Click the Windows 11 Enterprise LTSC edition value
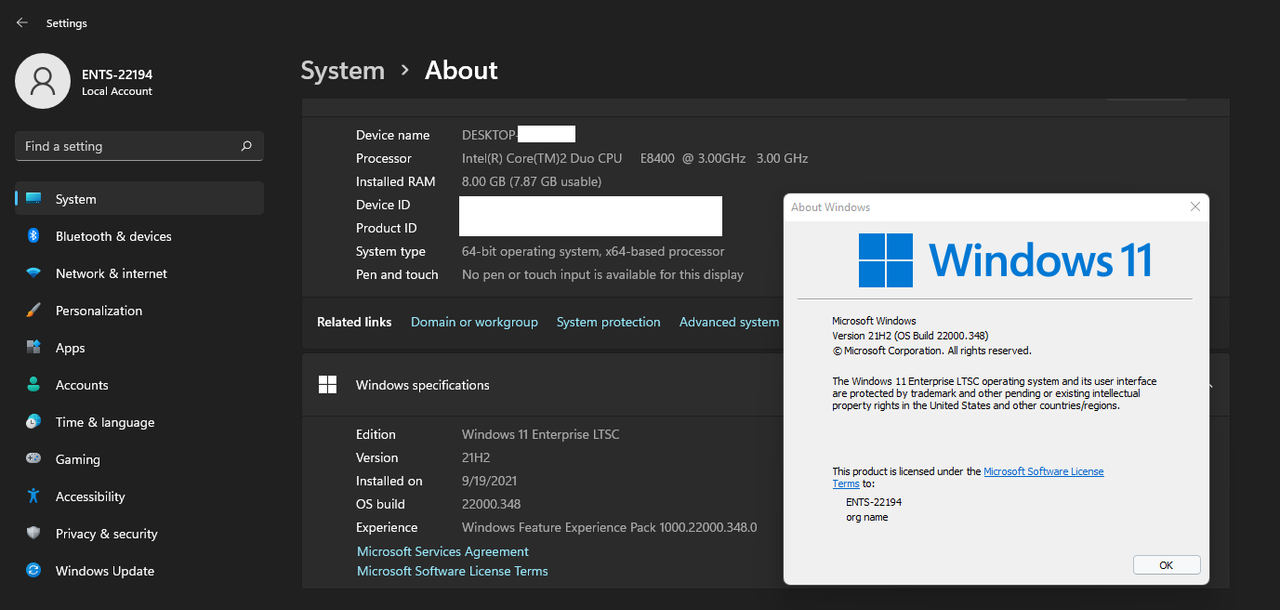 tap(540, 434)
